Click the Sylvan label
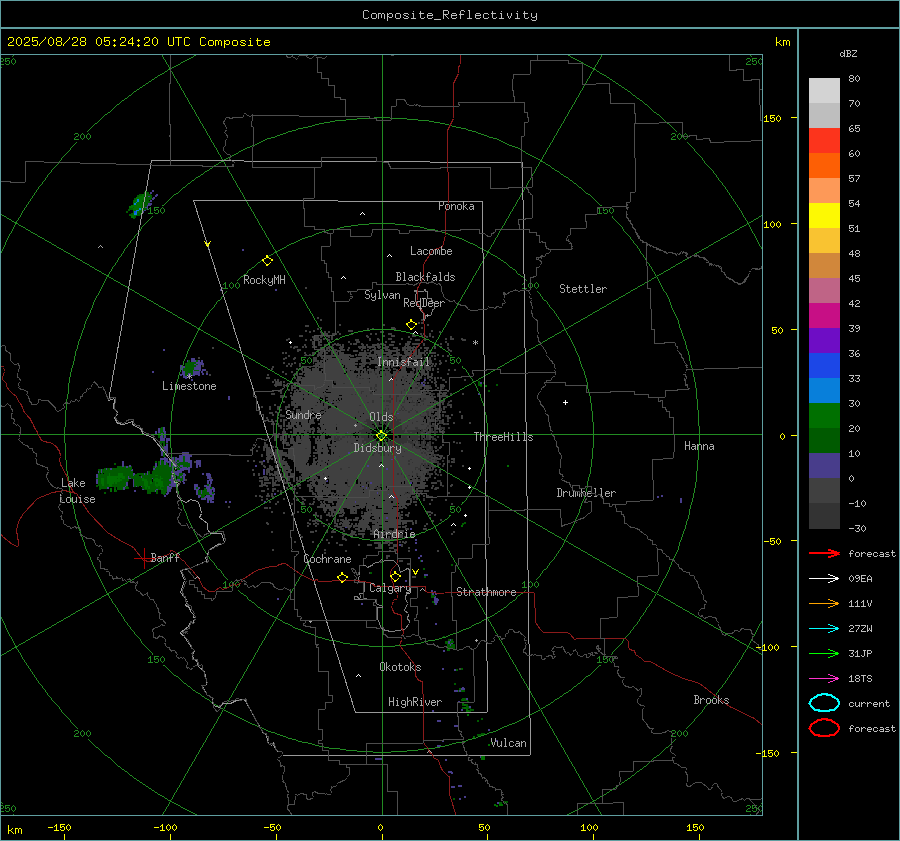Image resolution: width=900 pixels, height=841 pixels. point(382,295)
